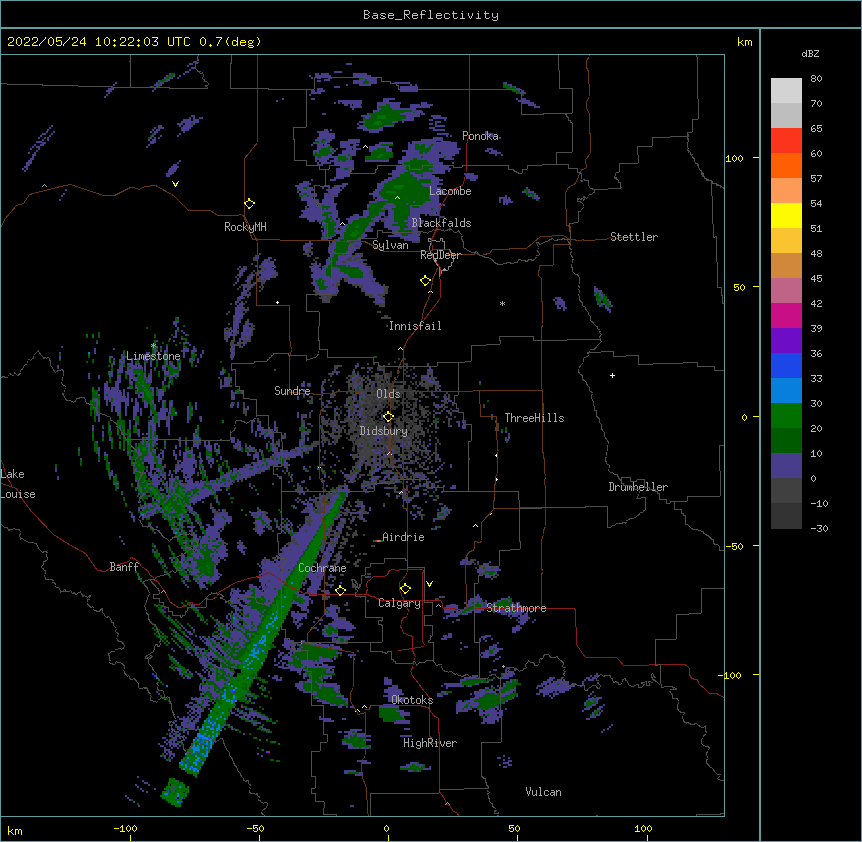The image size is (862, 842).
Task: Select the yellow diamond marker above Calgary
Action: click(x=405, y=589)
